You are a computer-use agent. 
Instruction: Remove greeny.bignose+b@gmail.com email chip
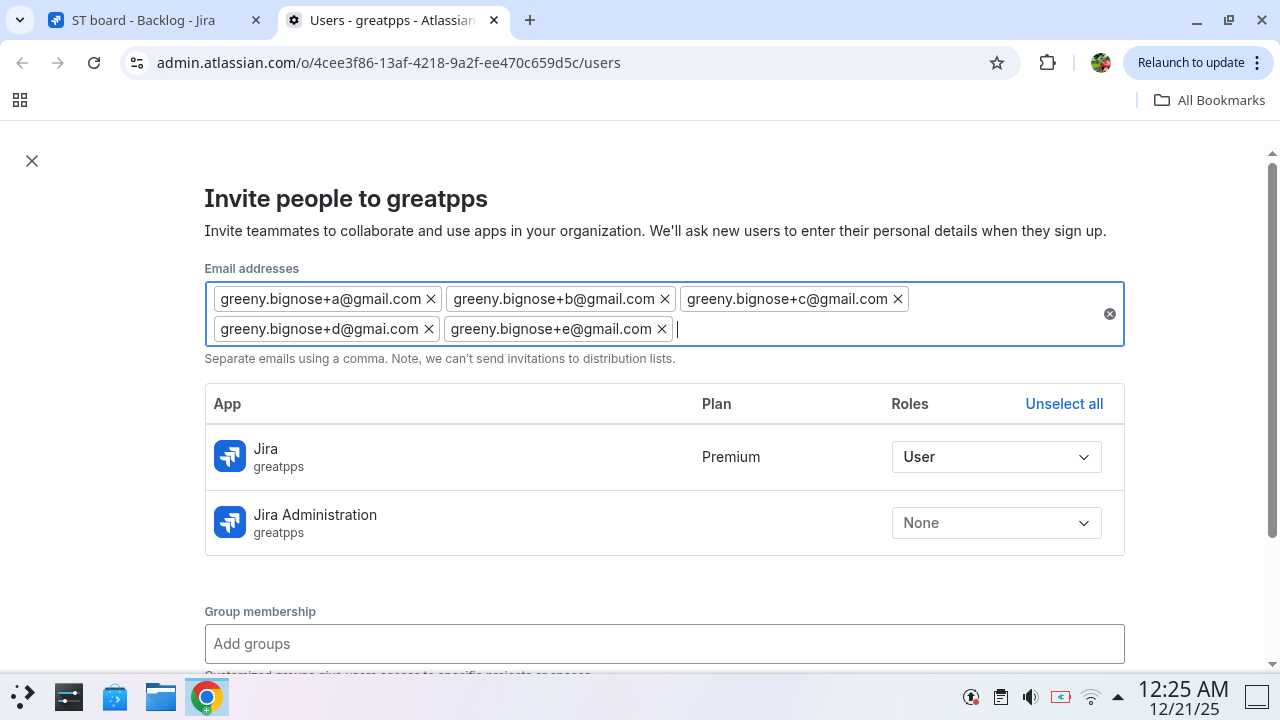pyautogui.click(x=665, y=299)
